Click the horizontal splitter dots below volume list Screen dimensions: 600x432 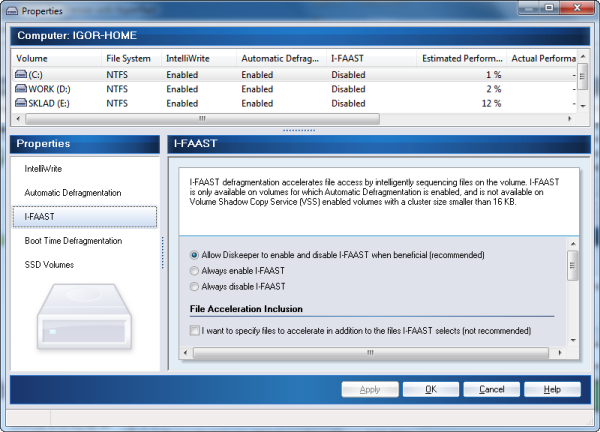(x=299, y=130)
